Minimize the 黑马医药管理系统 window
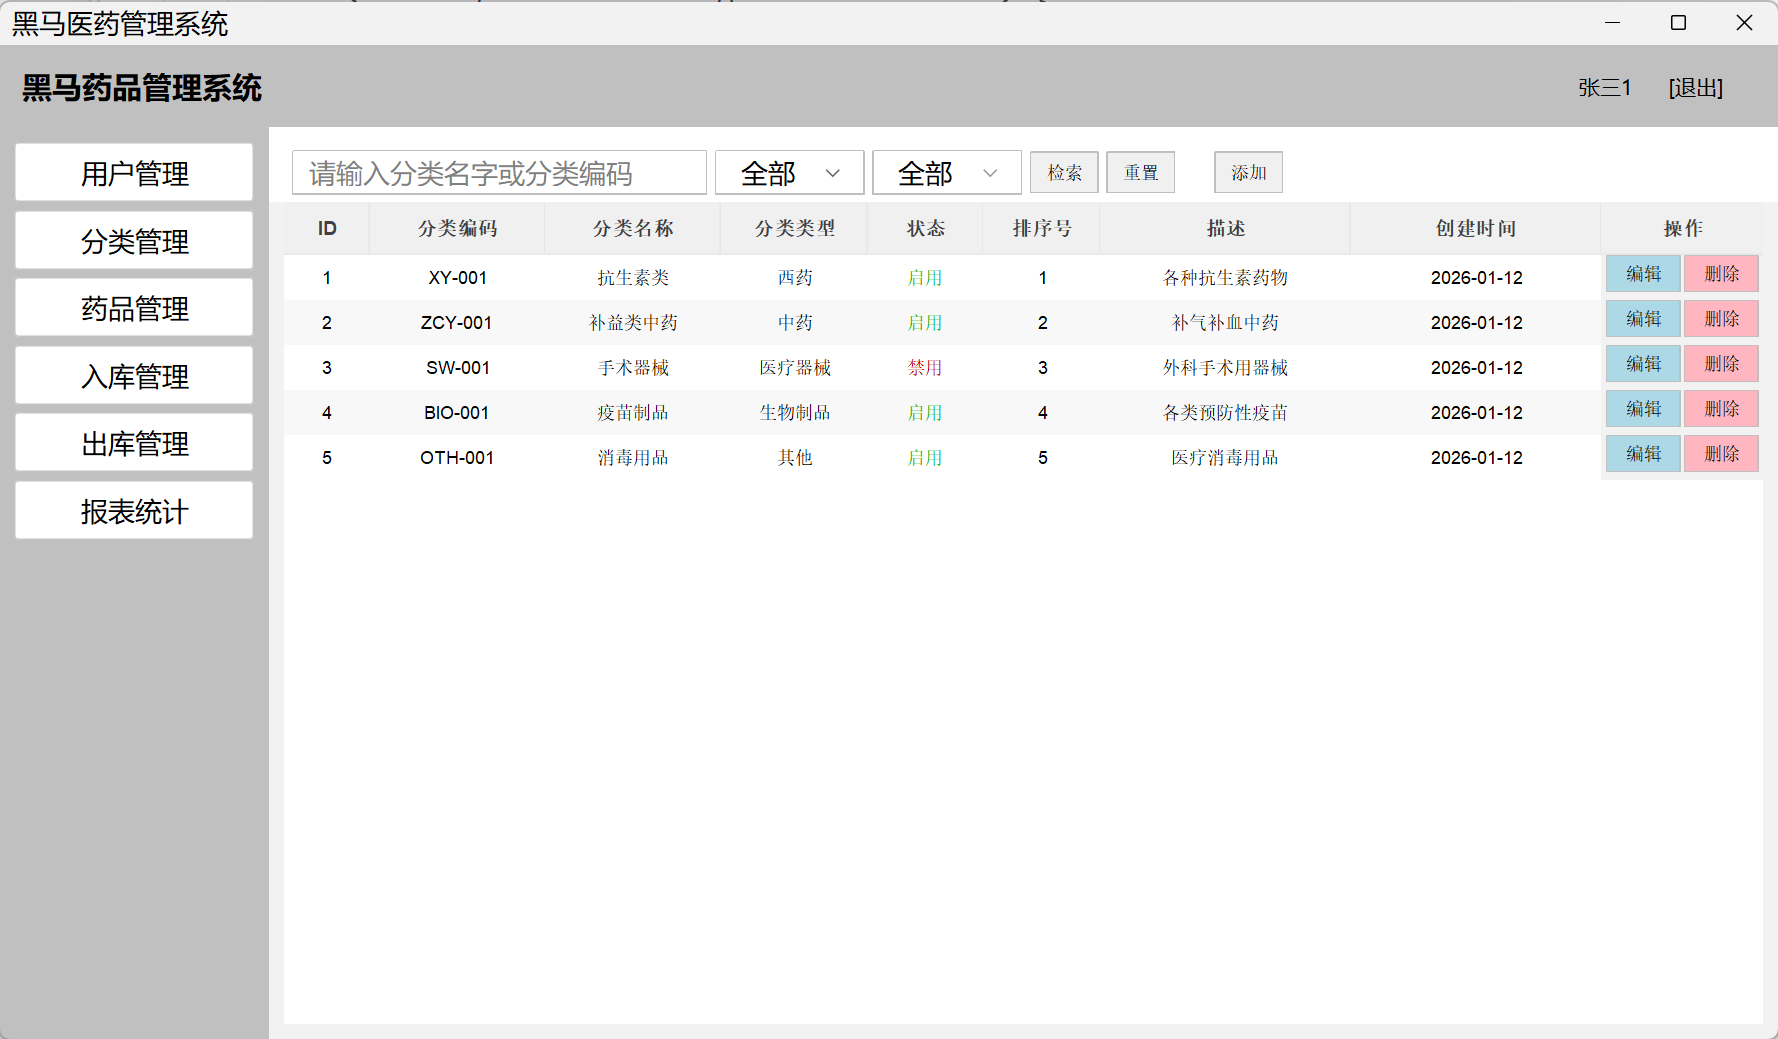This screenshot has width=1778, height=1039. point(1612,23)
